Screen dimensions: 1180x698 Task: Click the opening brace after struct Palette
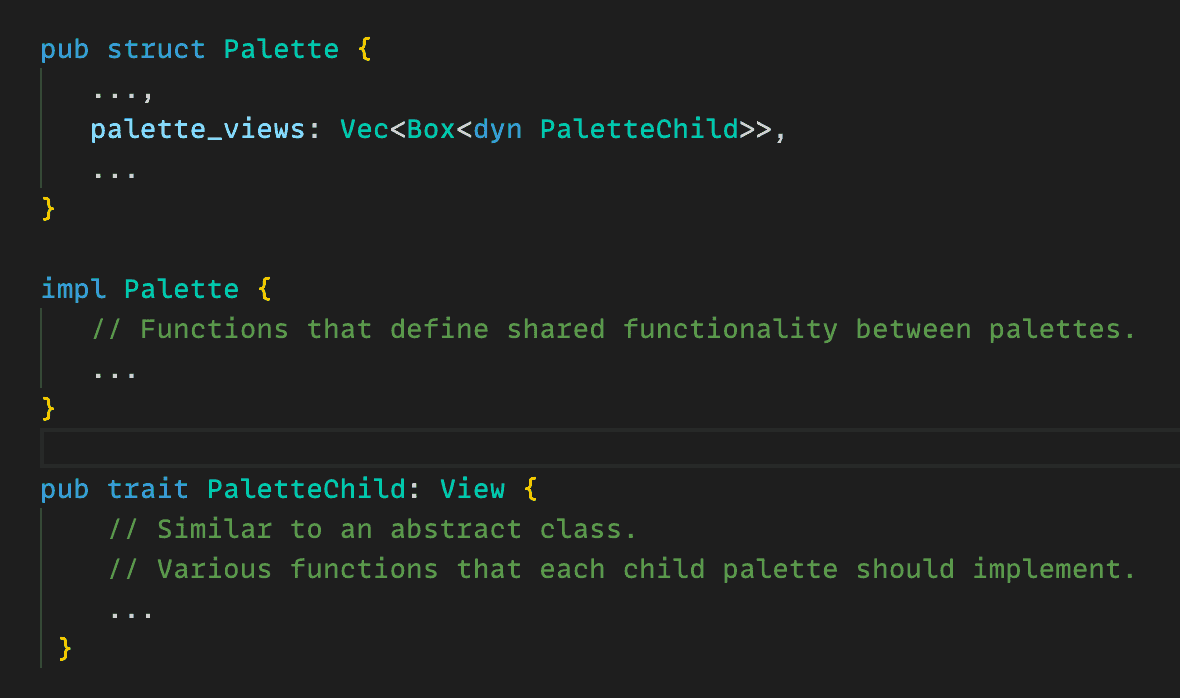[x=364, y=49]
